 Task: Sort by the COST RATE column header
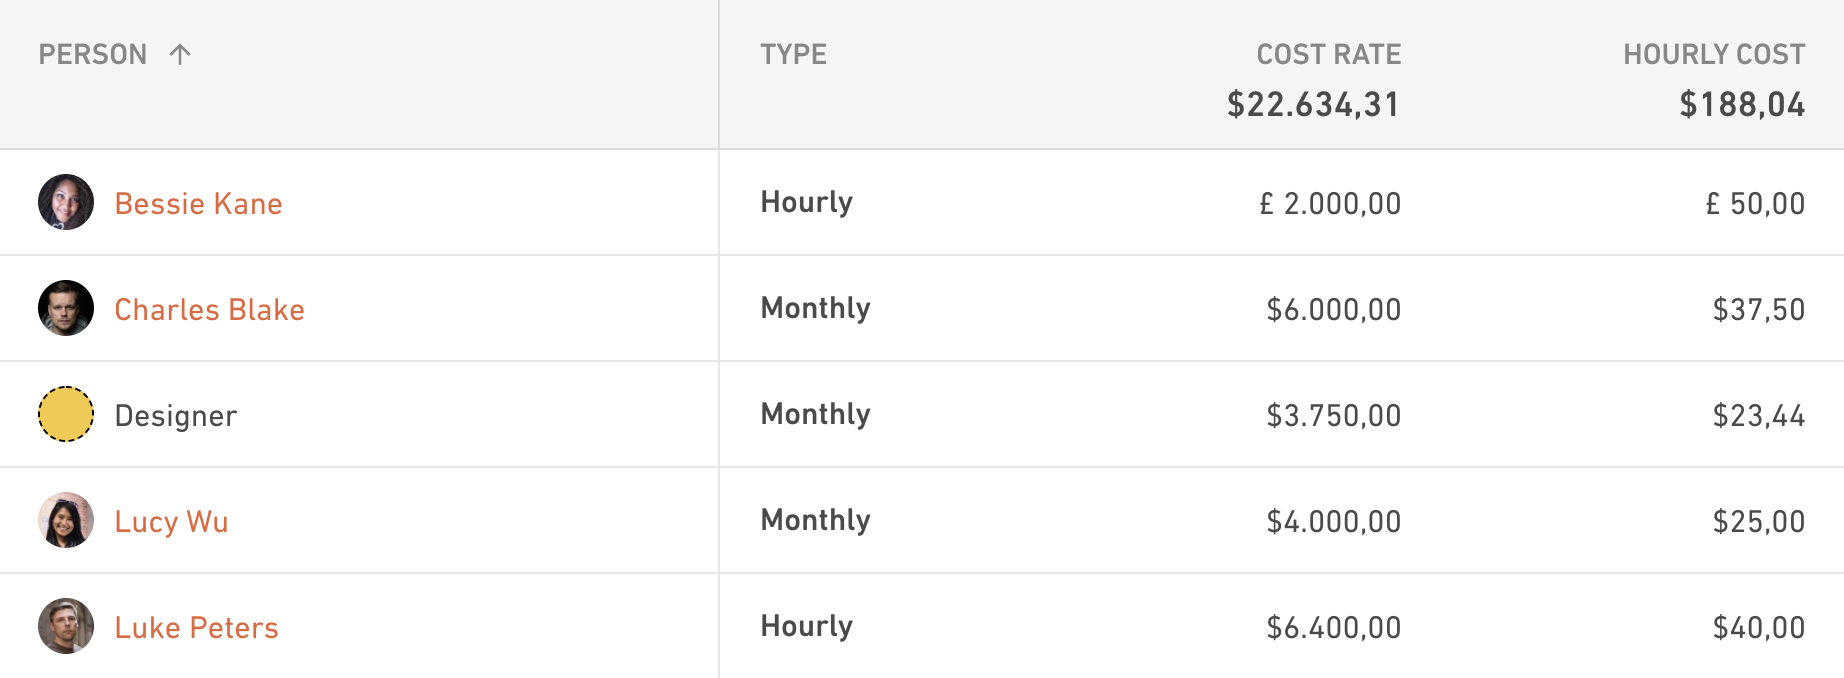coord(1329,54)
